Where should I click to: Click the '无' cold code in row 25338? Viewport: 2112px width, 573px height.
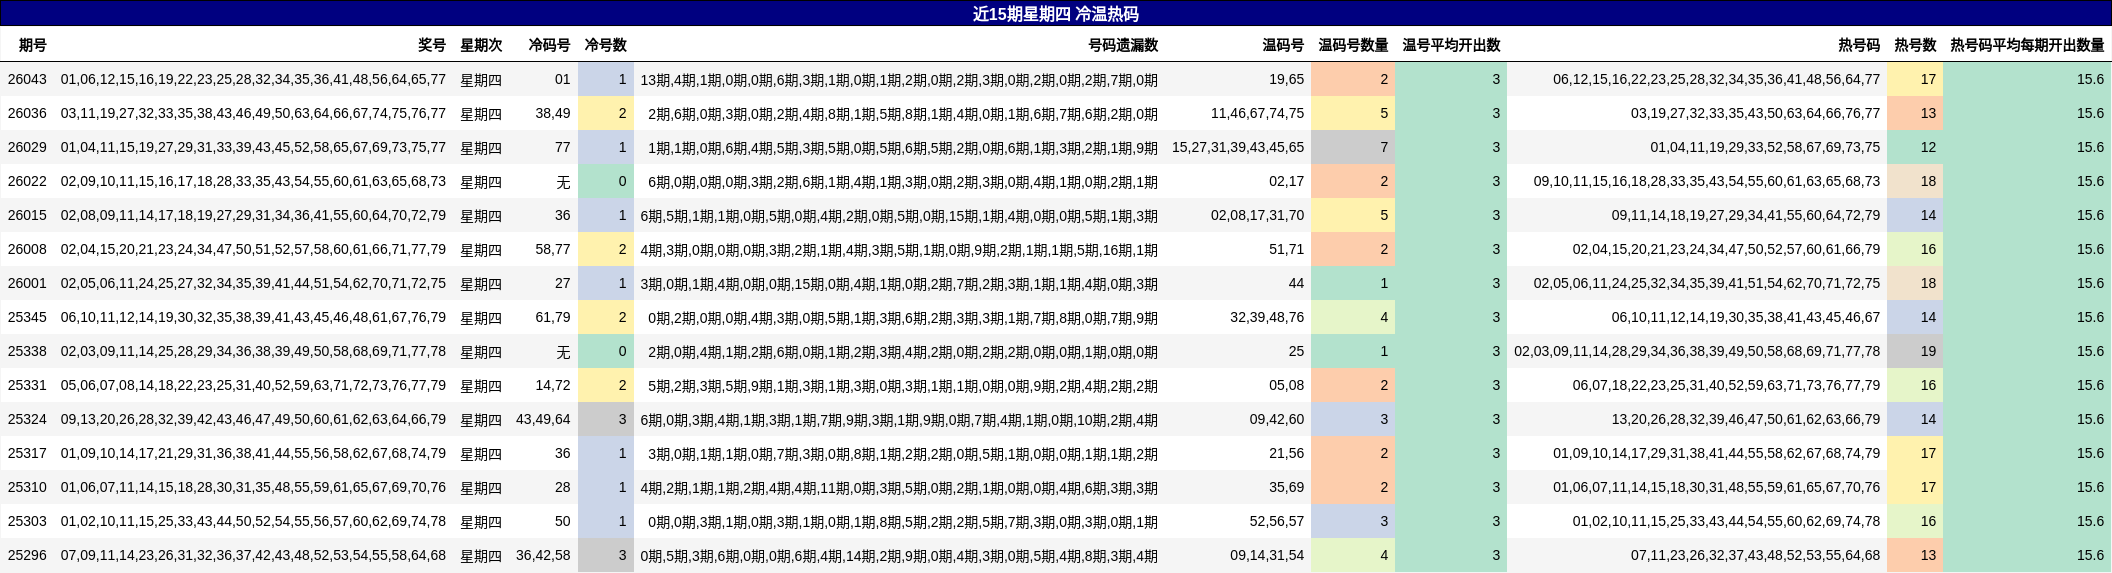click(x=563, y=351)
